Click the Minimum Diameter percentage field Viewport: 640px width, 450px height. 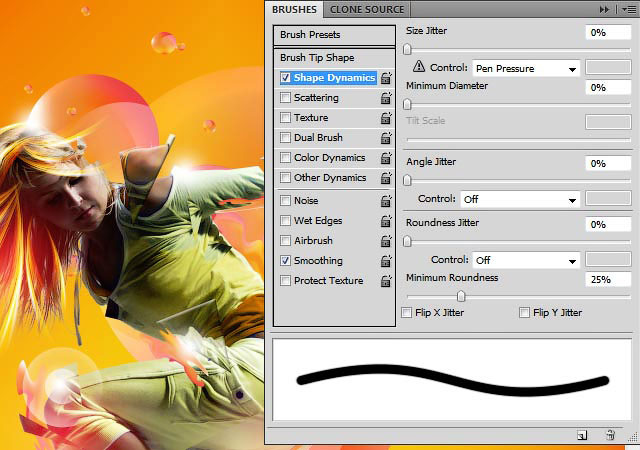(x=608, y=87)
